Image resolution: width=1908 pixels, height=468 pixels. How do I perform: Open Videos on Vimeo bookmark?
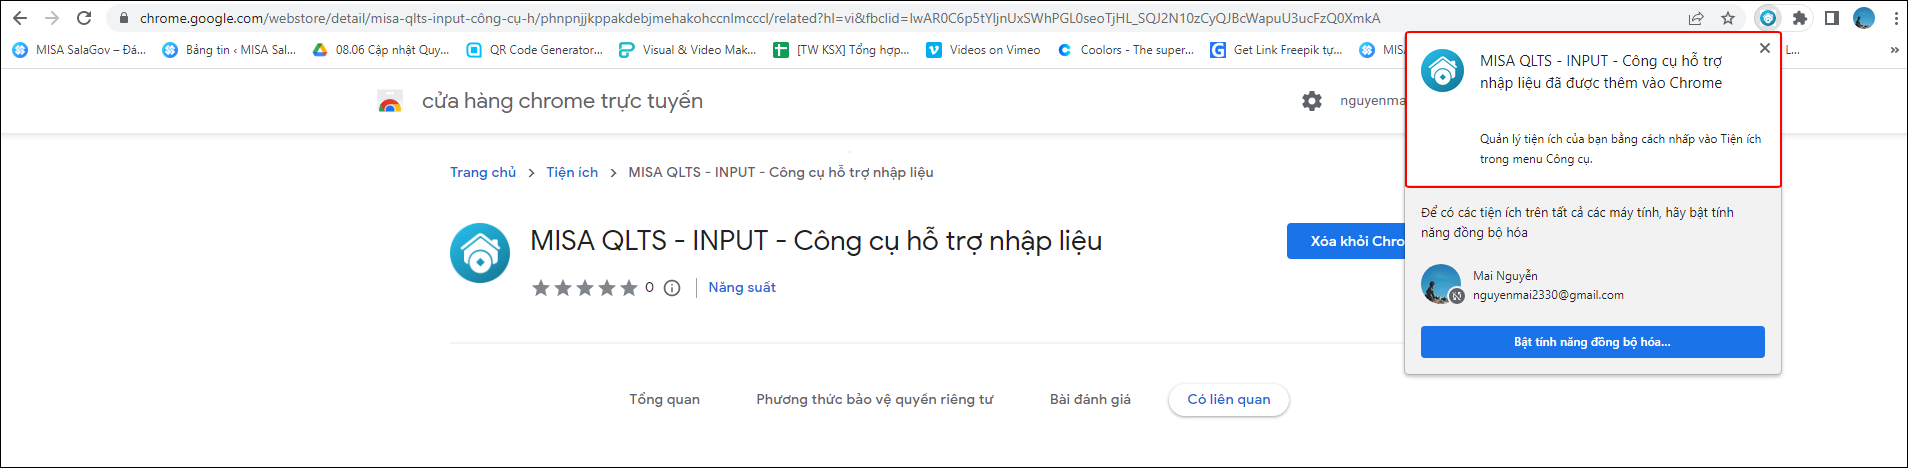coord(983,49)
